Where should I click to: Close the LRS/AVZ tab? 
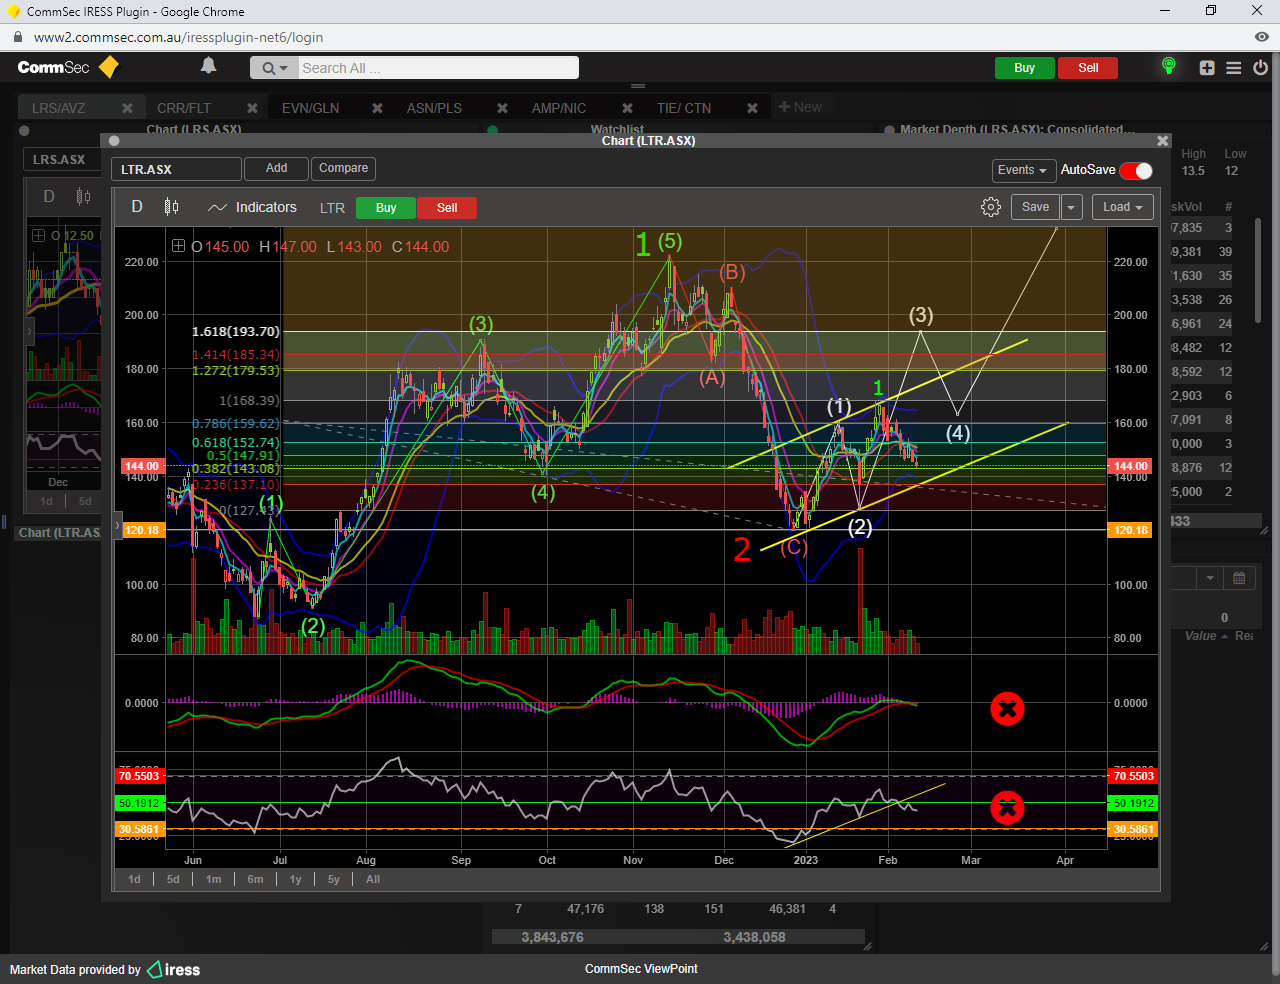click(x=127, y=108)
